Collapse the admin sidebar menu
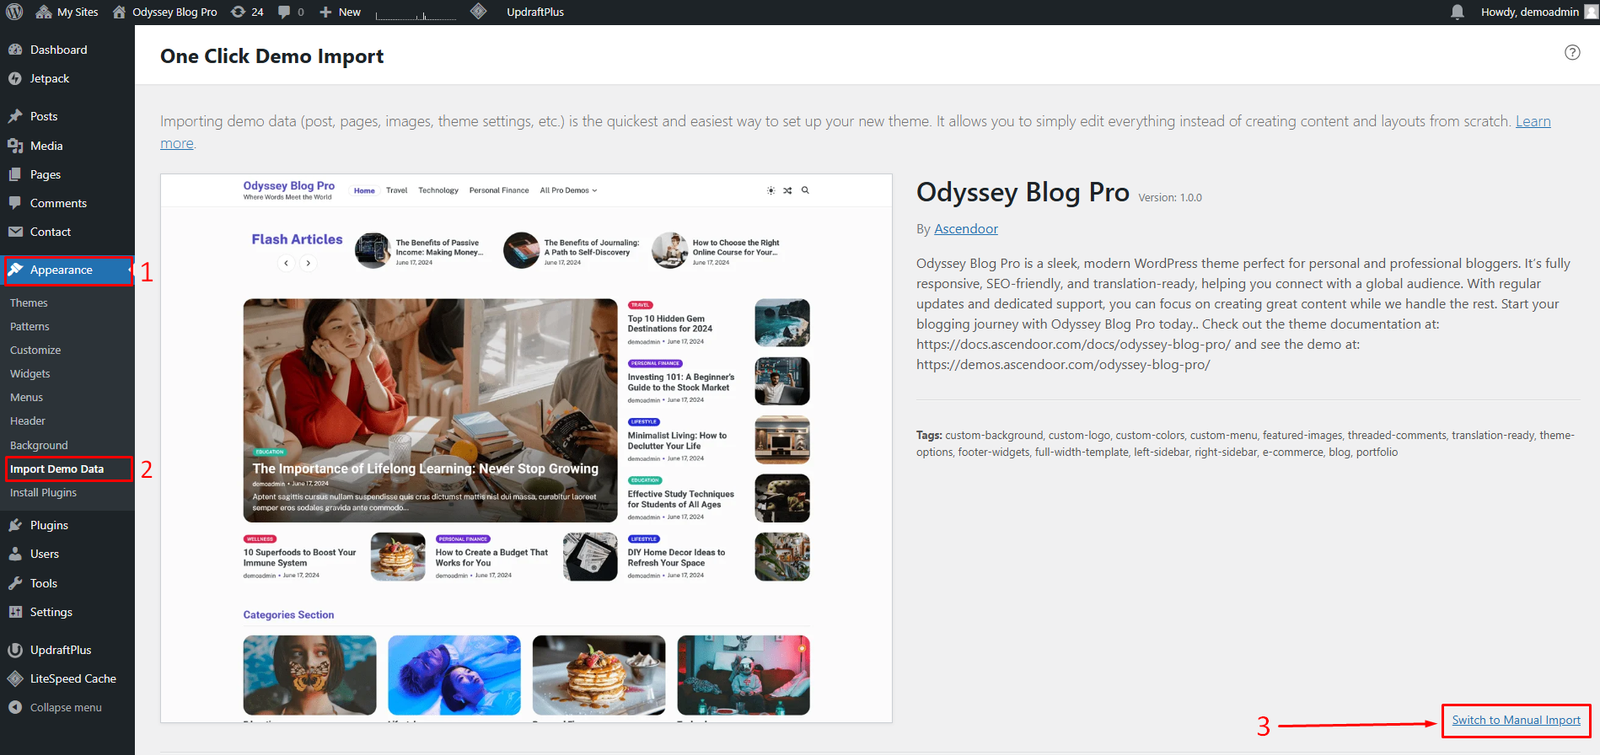Viewport: 1600px width, 755px height. click(67, 708)
